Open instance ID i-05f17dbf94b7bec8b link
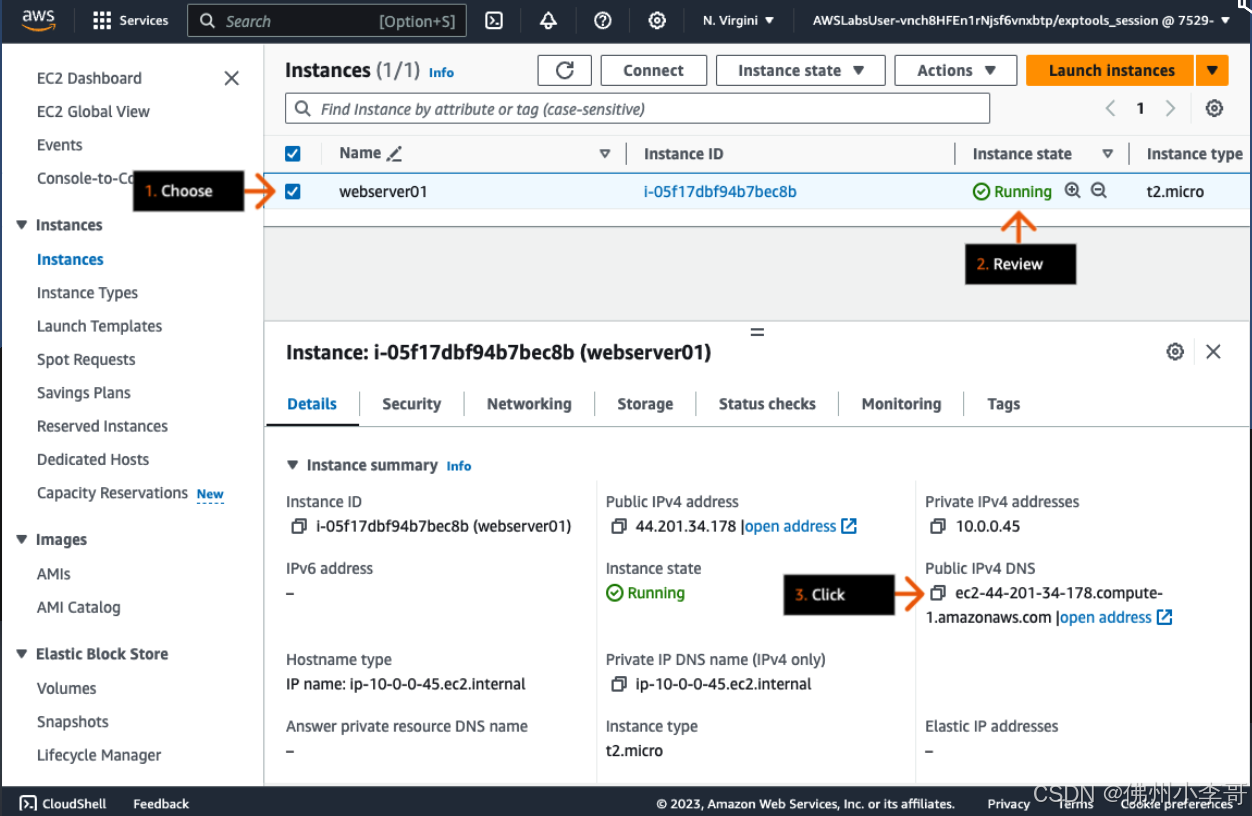The image size is (1252, 816). [x=720, y=191]
